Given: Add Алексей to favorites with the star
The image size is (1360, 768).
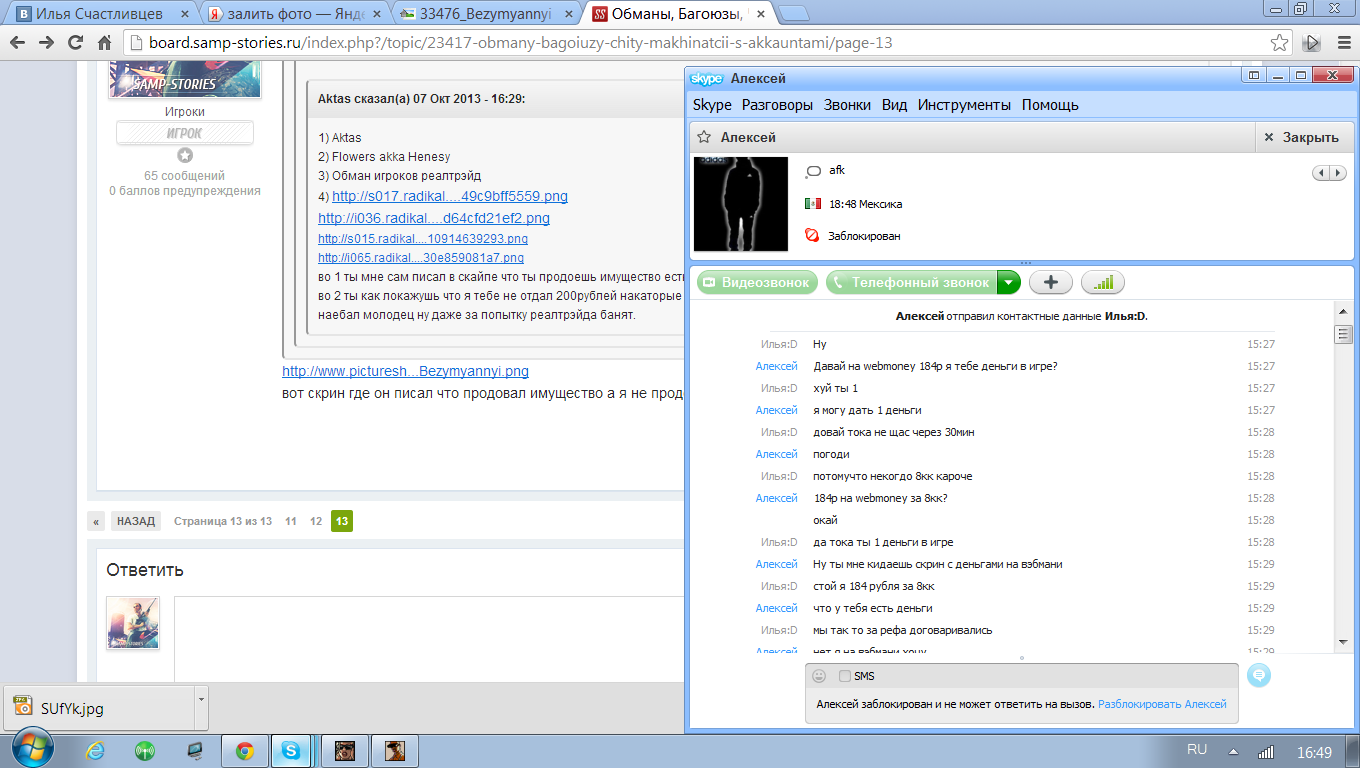Looking at the screenshot, I should click(x=704, y=137).
